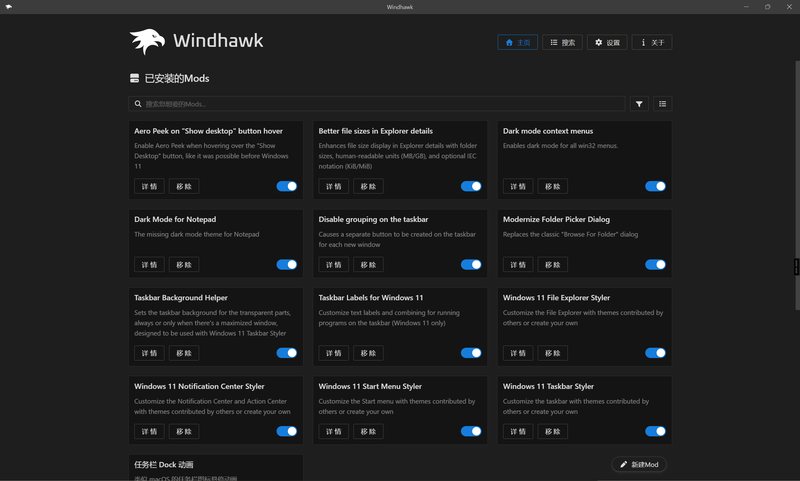Remove Modernize Folder Picker Dialog mod
This screenshot has height=481, width=800.
click(553, 265)
